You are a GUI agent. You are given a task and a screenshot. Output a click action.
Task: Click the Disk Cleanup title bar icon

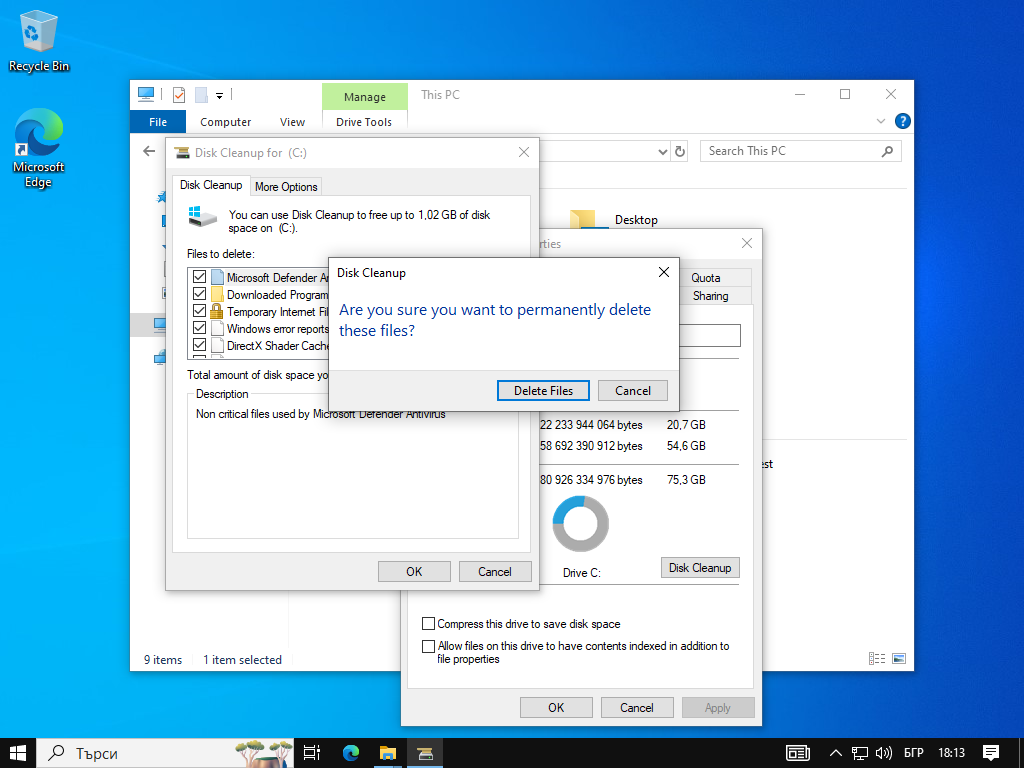tap(182, 153)
